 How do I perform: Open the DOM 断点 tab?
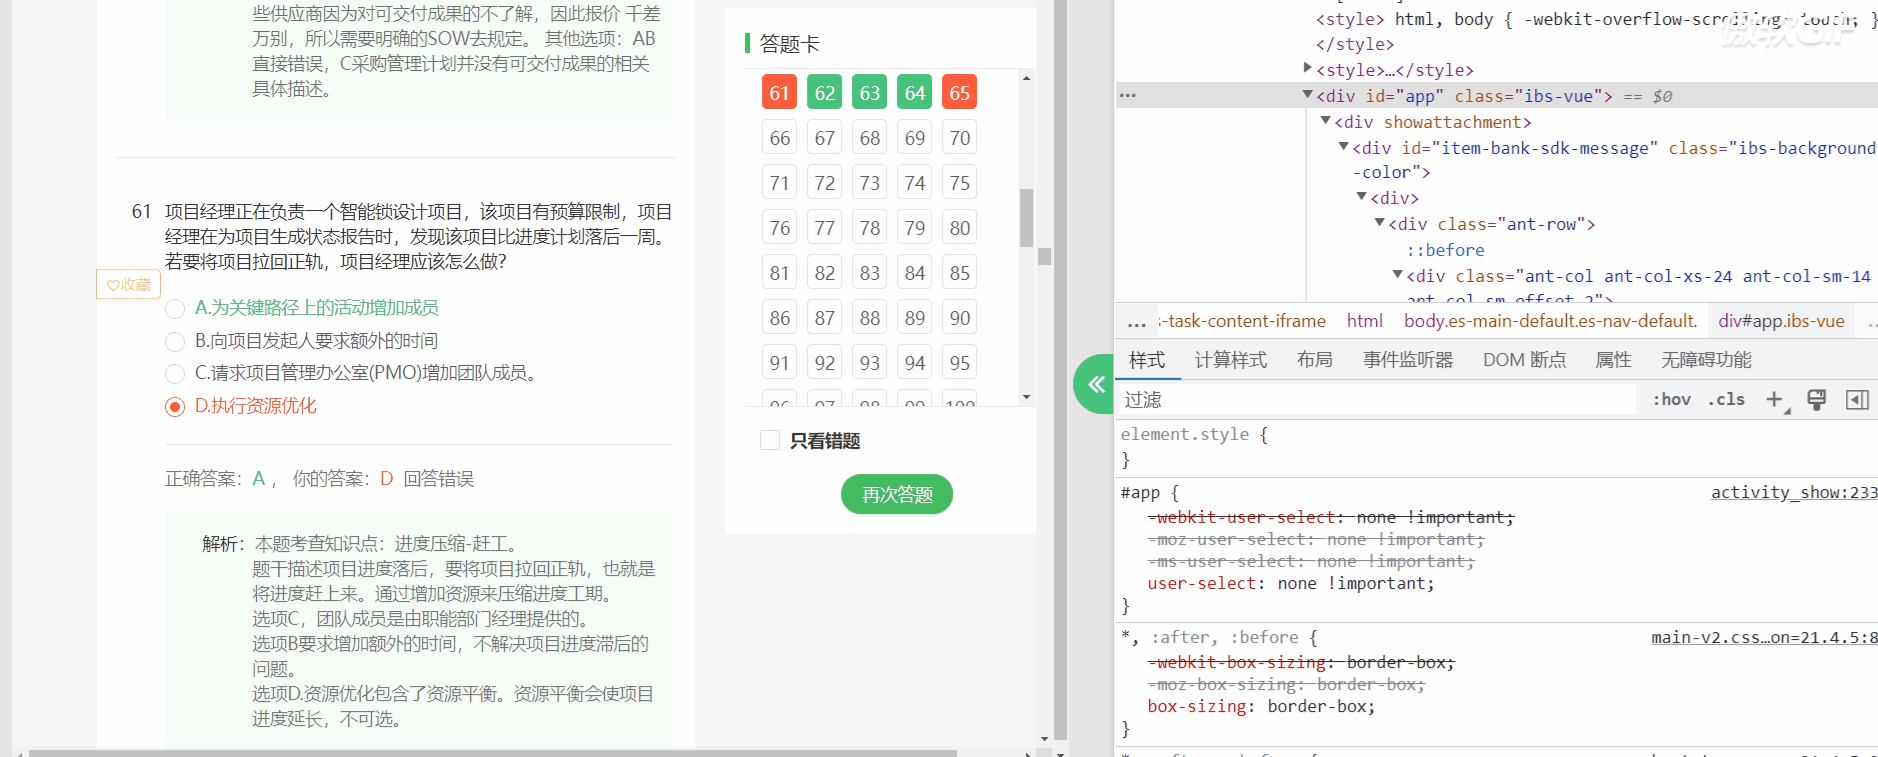(x=1525, y=360)
